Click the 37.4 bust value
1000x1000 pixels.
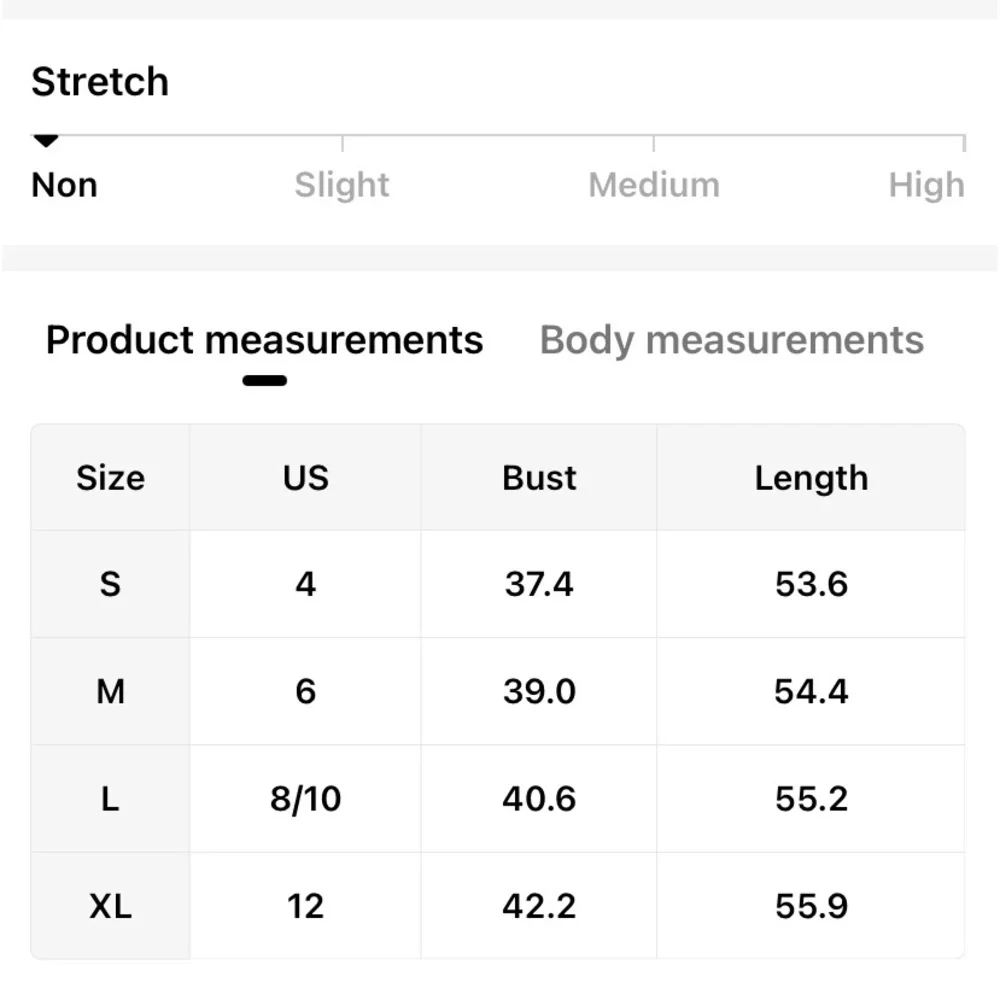tap(539, 584)
